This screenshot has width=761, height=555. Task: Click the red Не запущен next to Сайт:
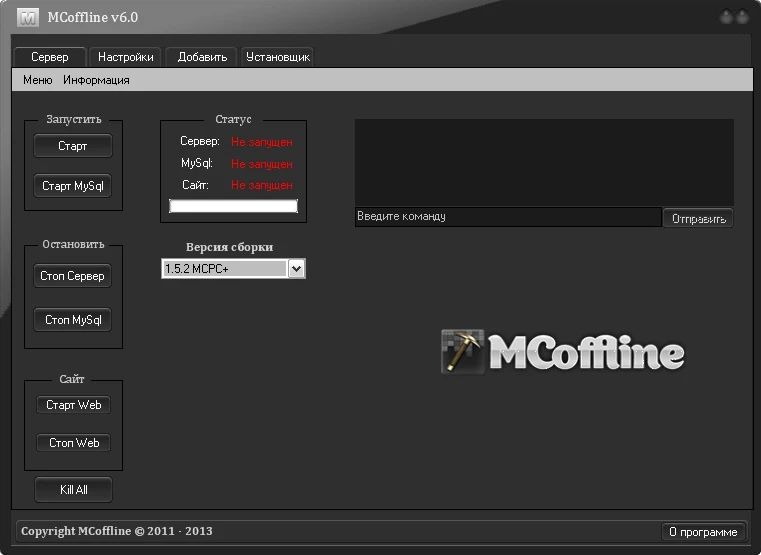coord(262,185)
